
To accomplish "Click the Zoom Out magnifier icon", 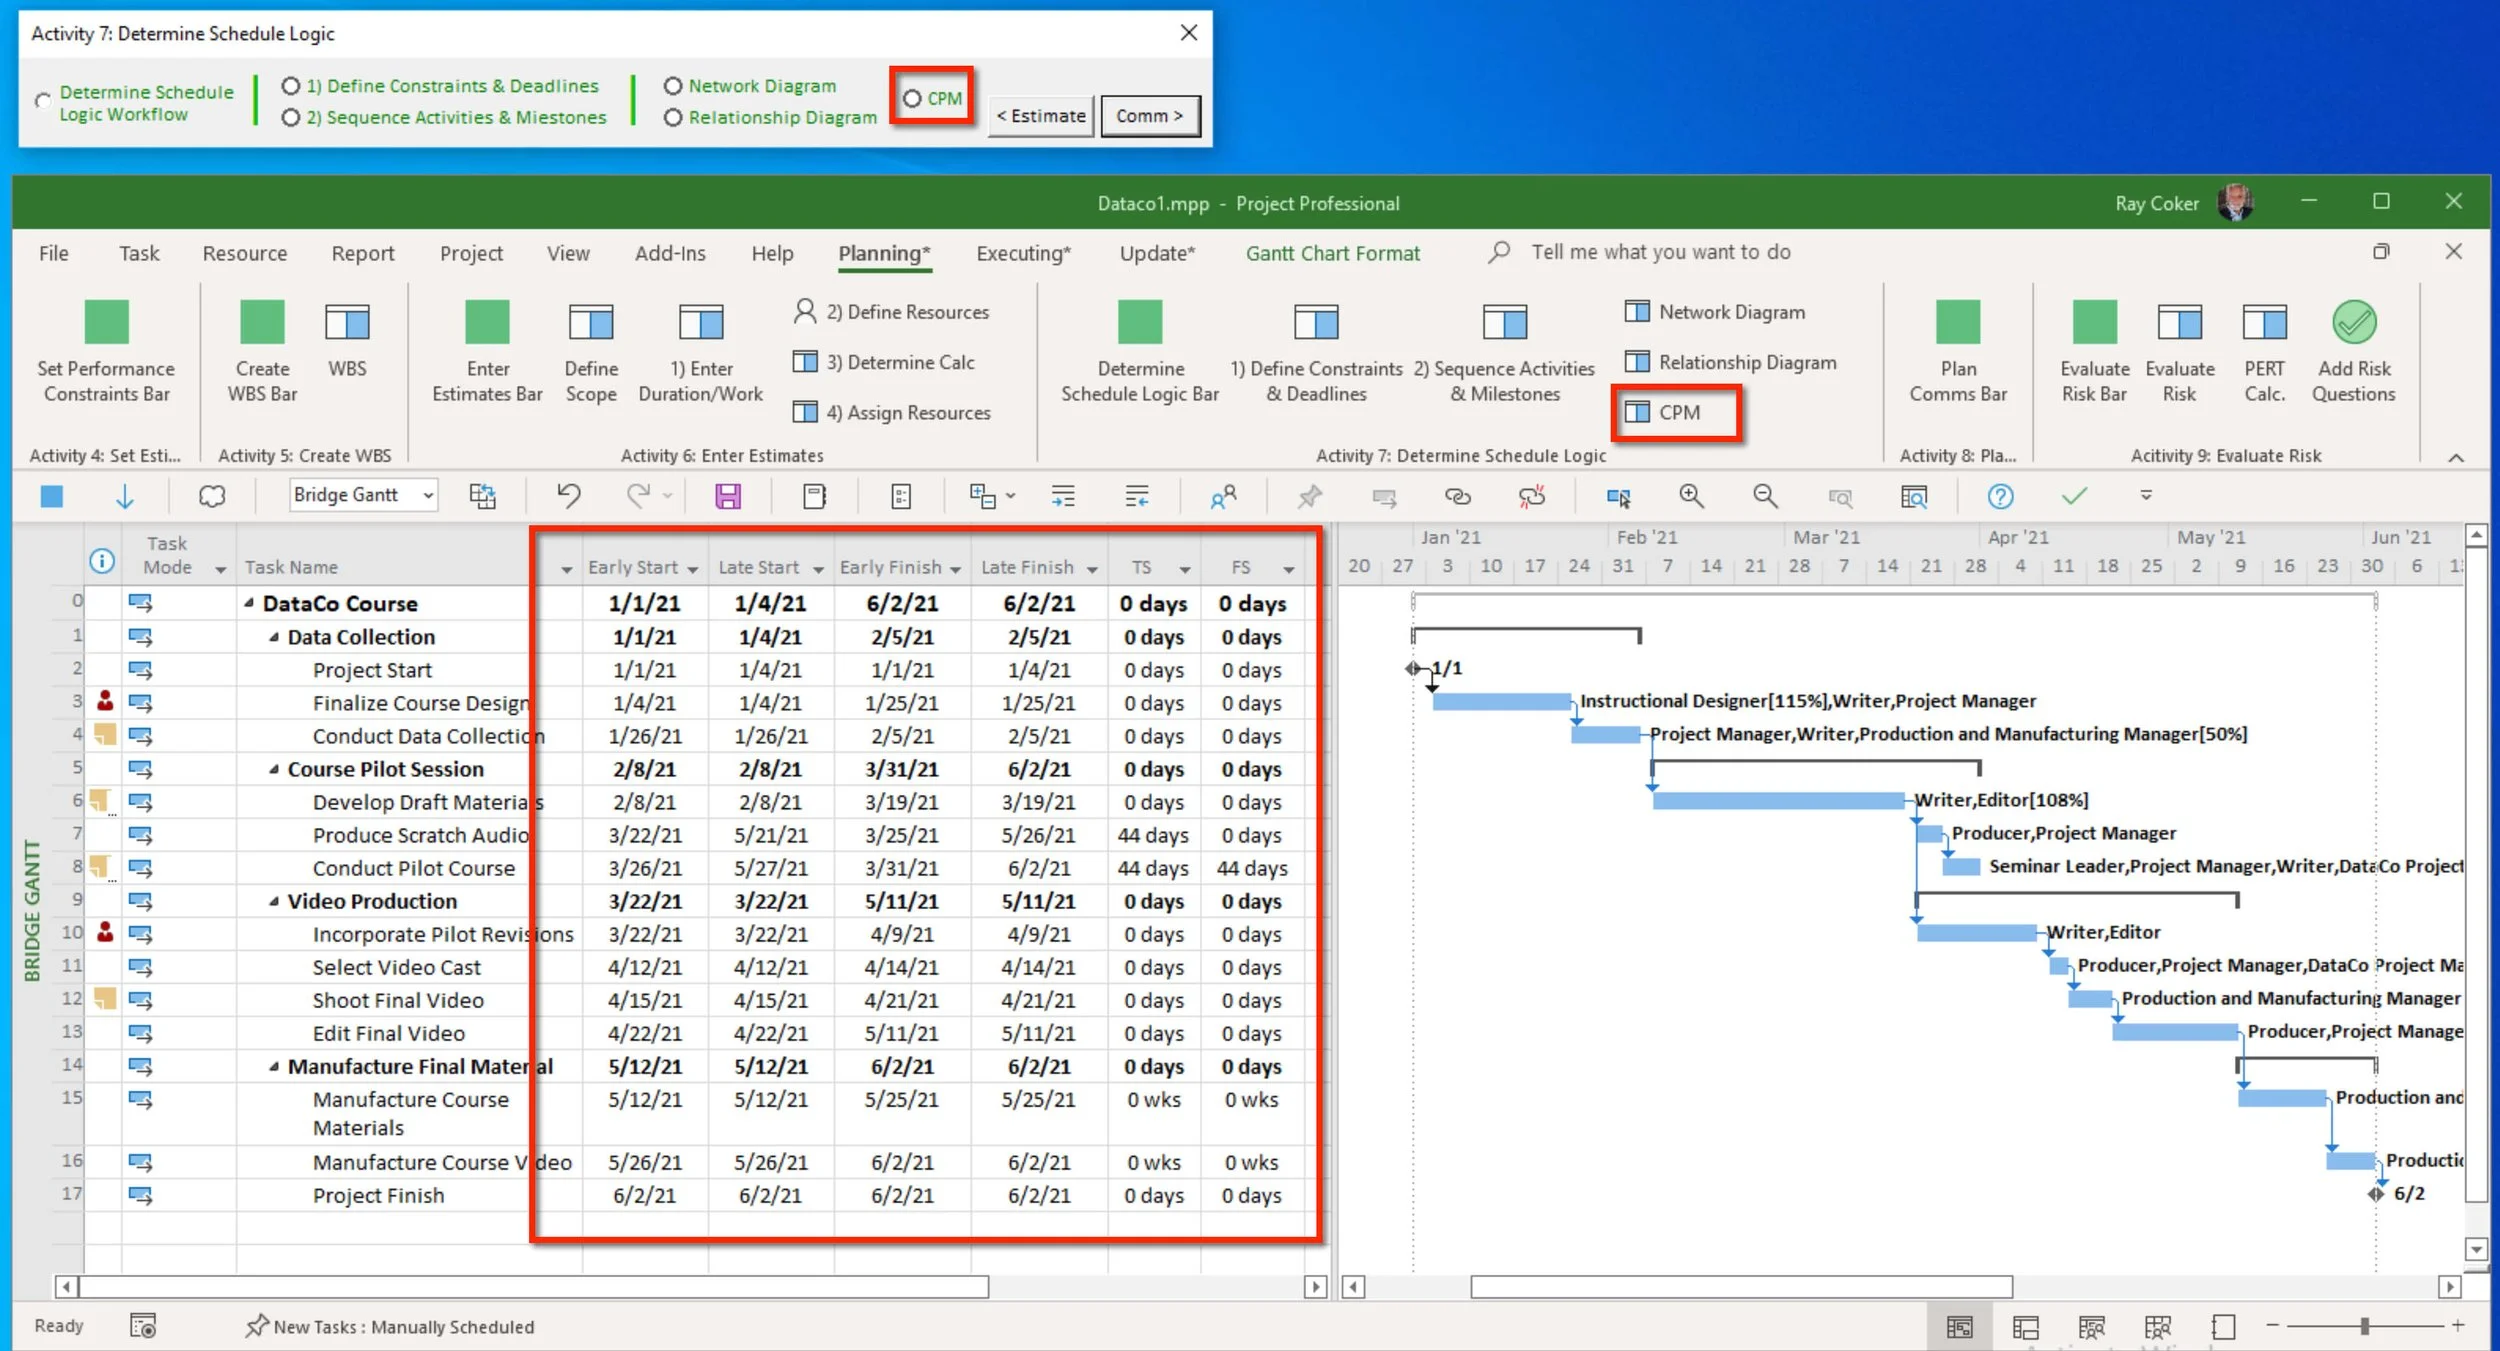I will click(x=1765, y=496).
